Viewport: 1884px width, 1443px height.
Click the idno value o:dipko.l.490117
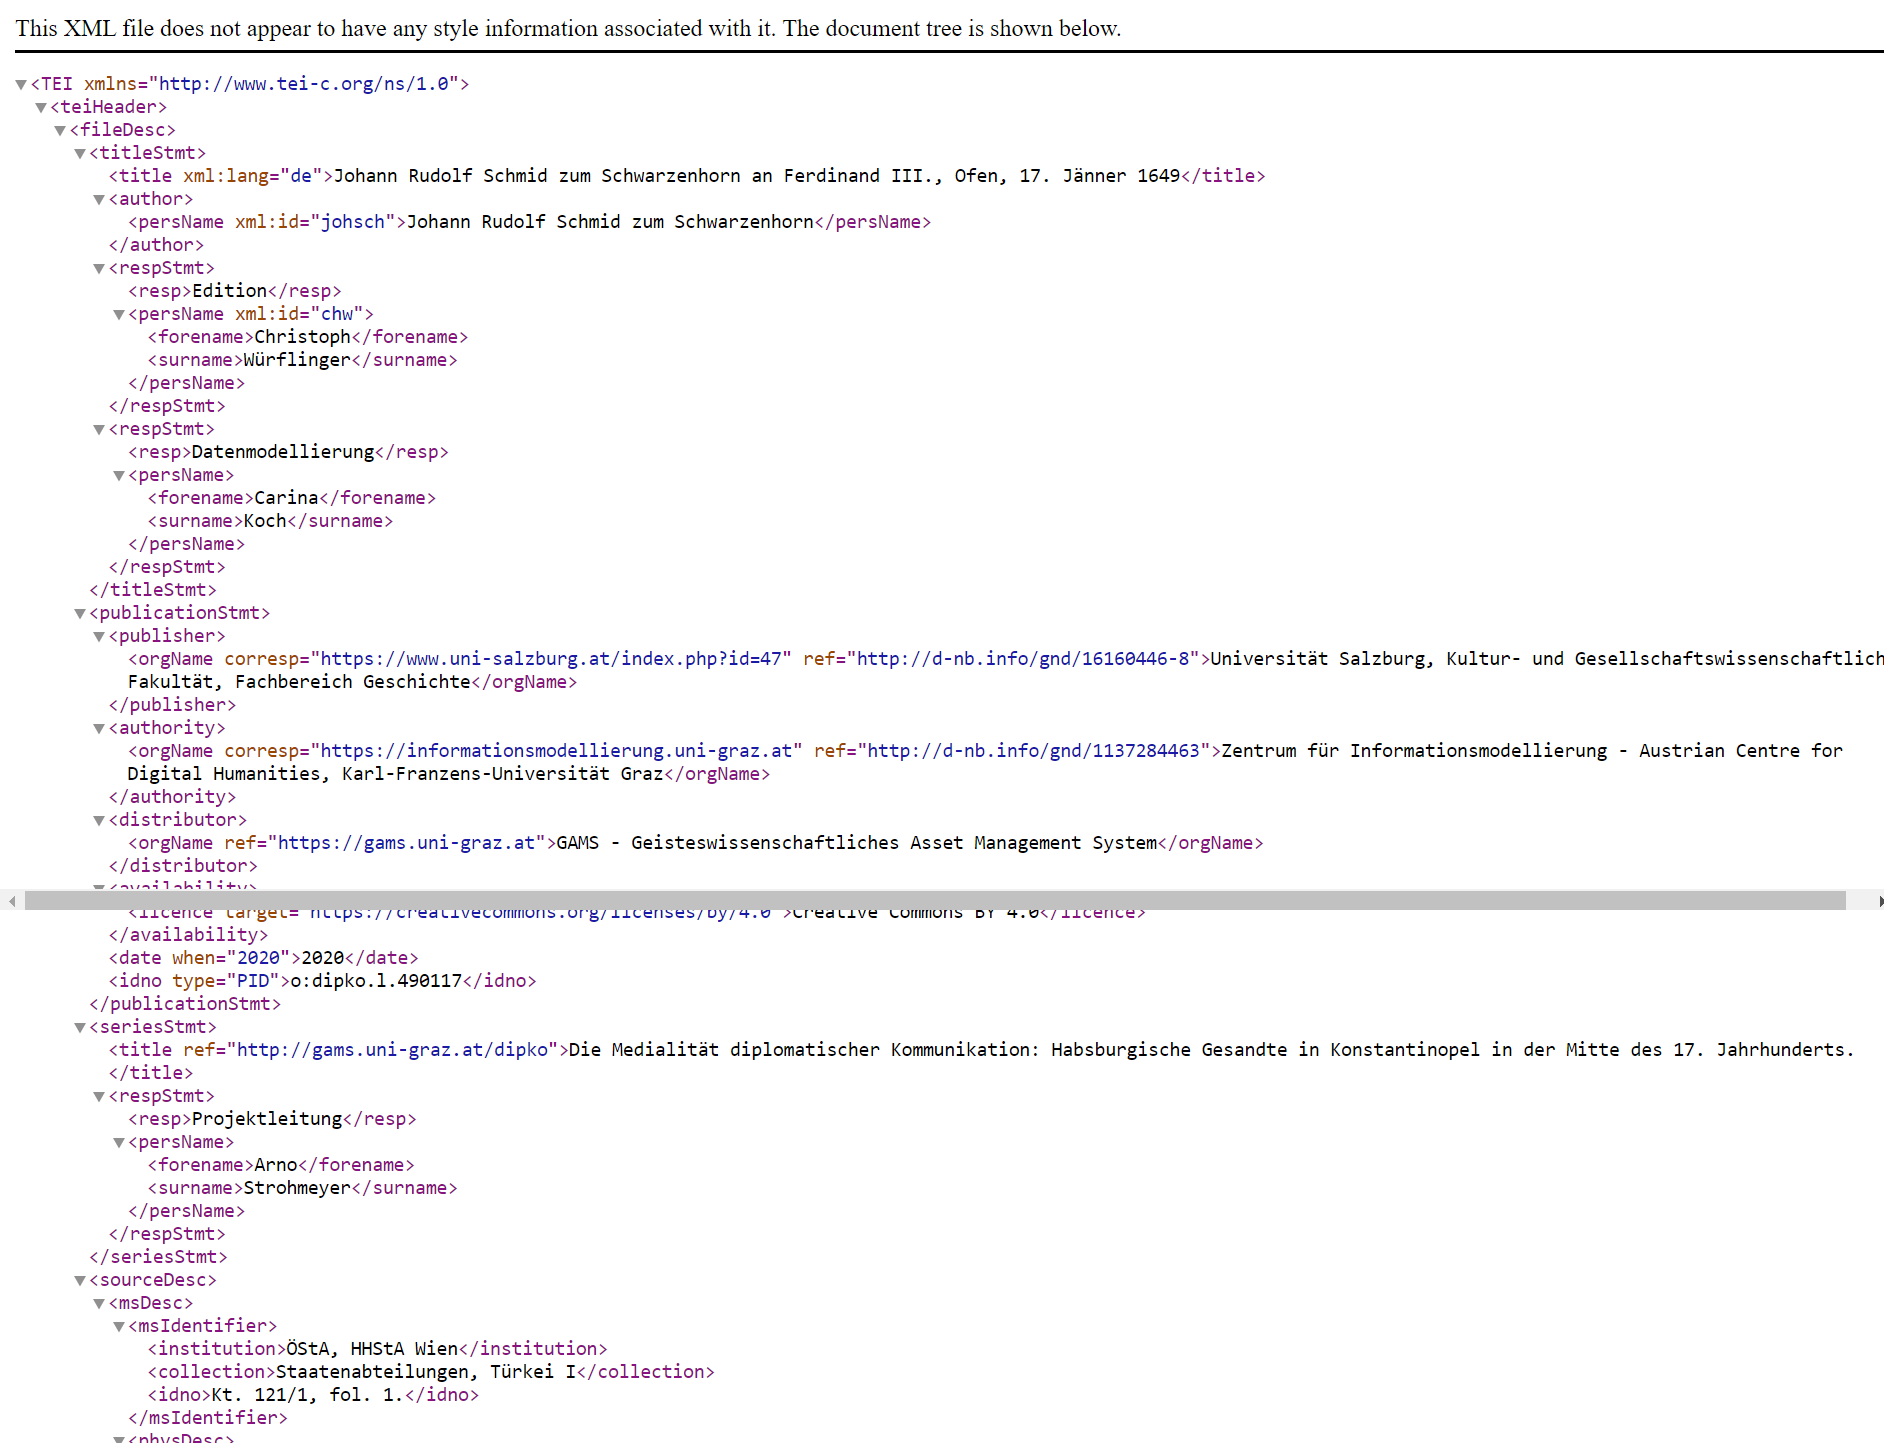click(x=376, y=981)
